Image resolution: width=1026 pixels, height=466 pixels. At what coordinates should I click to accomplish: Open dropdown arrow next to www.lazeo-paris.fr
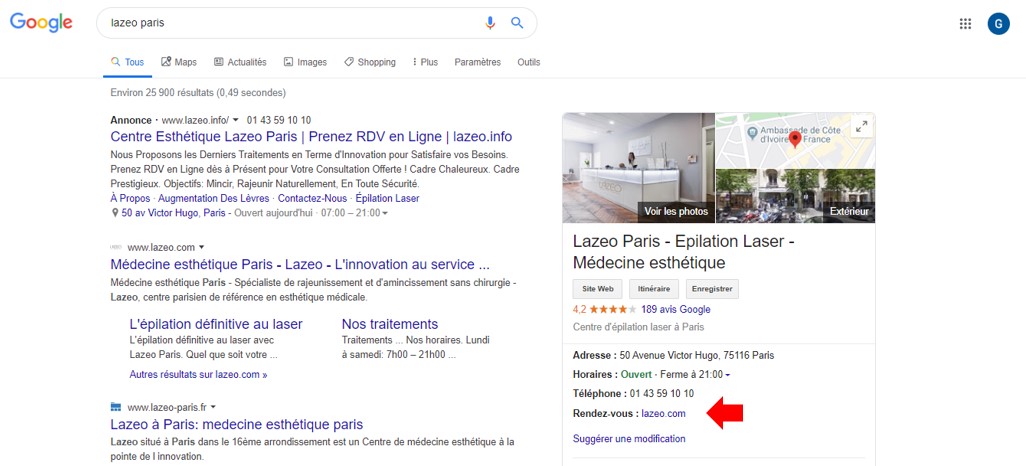coord(213,407)
